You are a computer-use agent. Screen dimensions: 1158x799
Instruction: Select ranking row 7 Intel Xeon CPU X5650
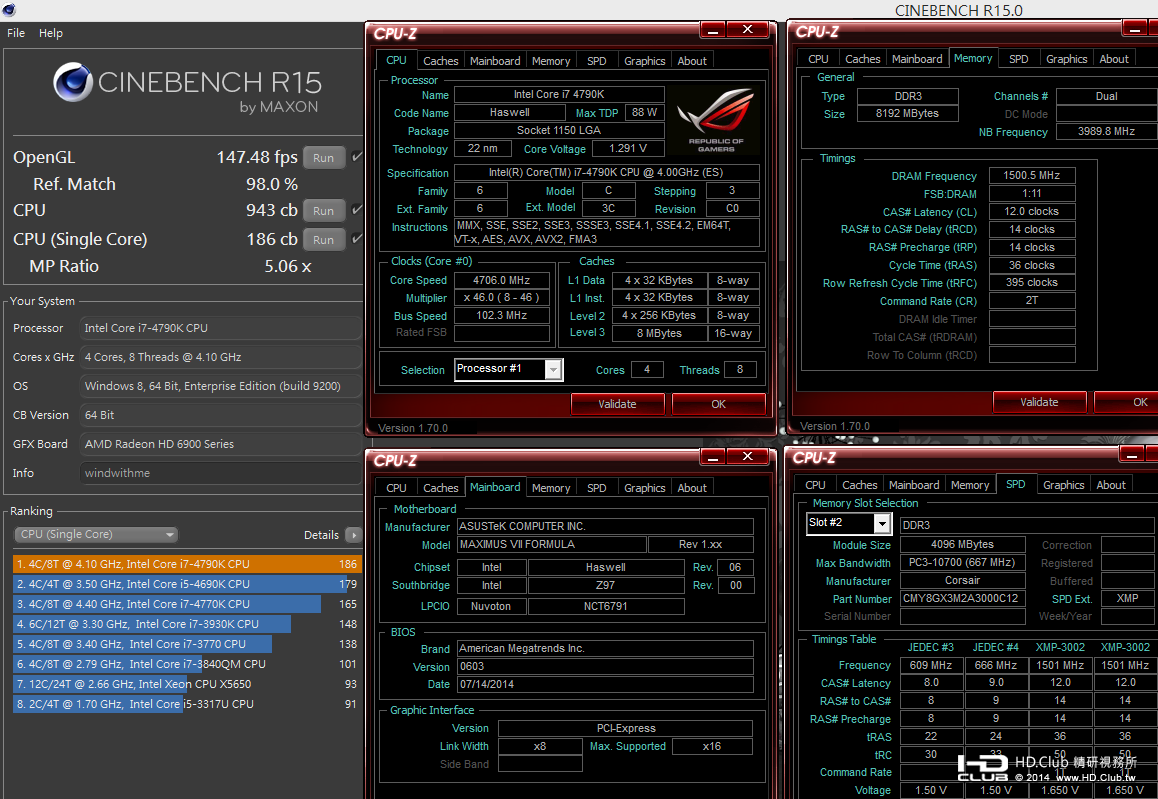tap(187, 684)
